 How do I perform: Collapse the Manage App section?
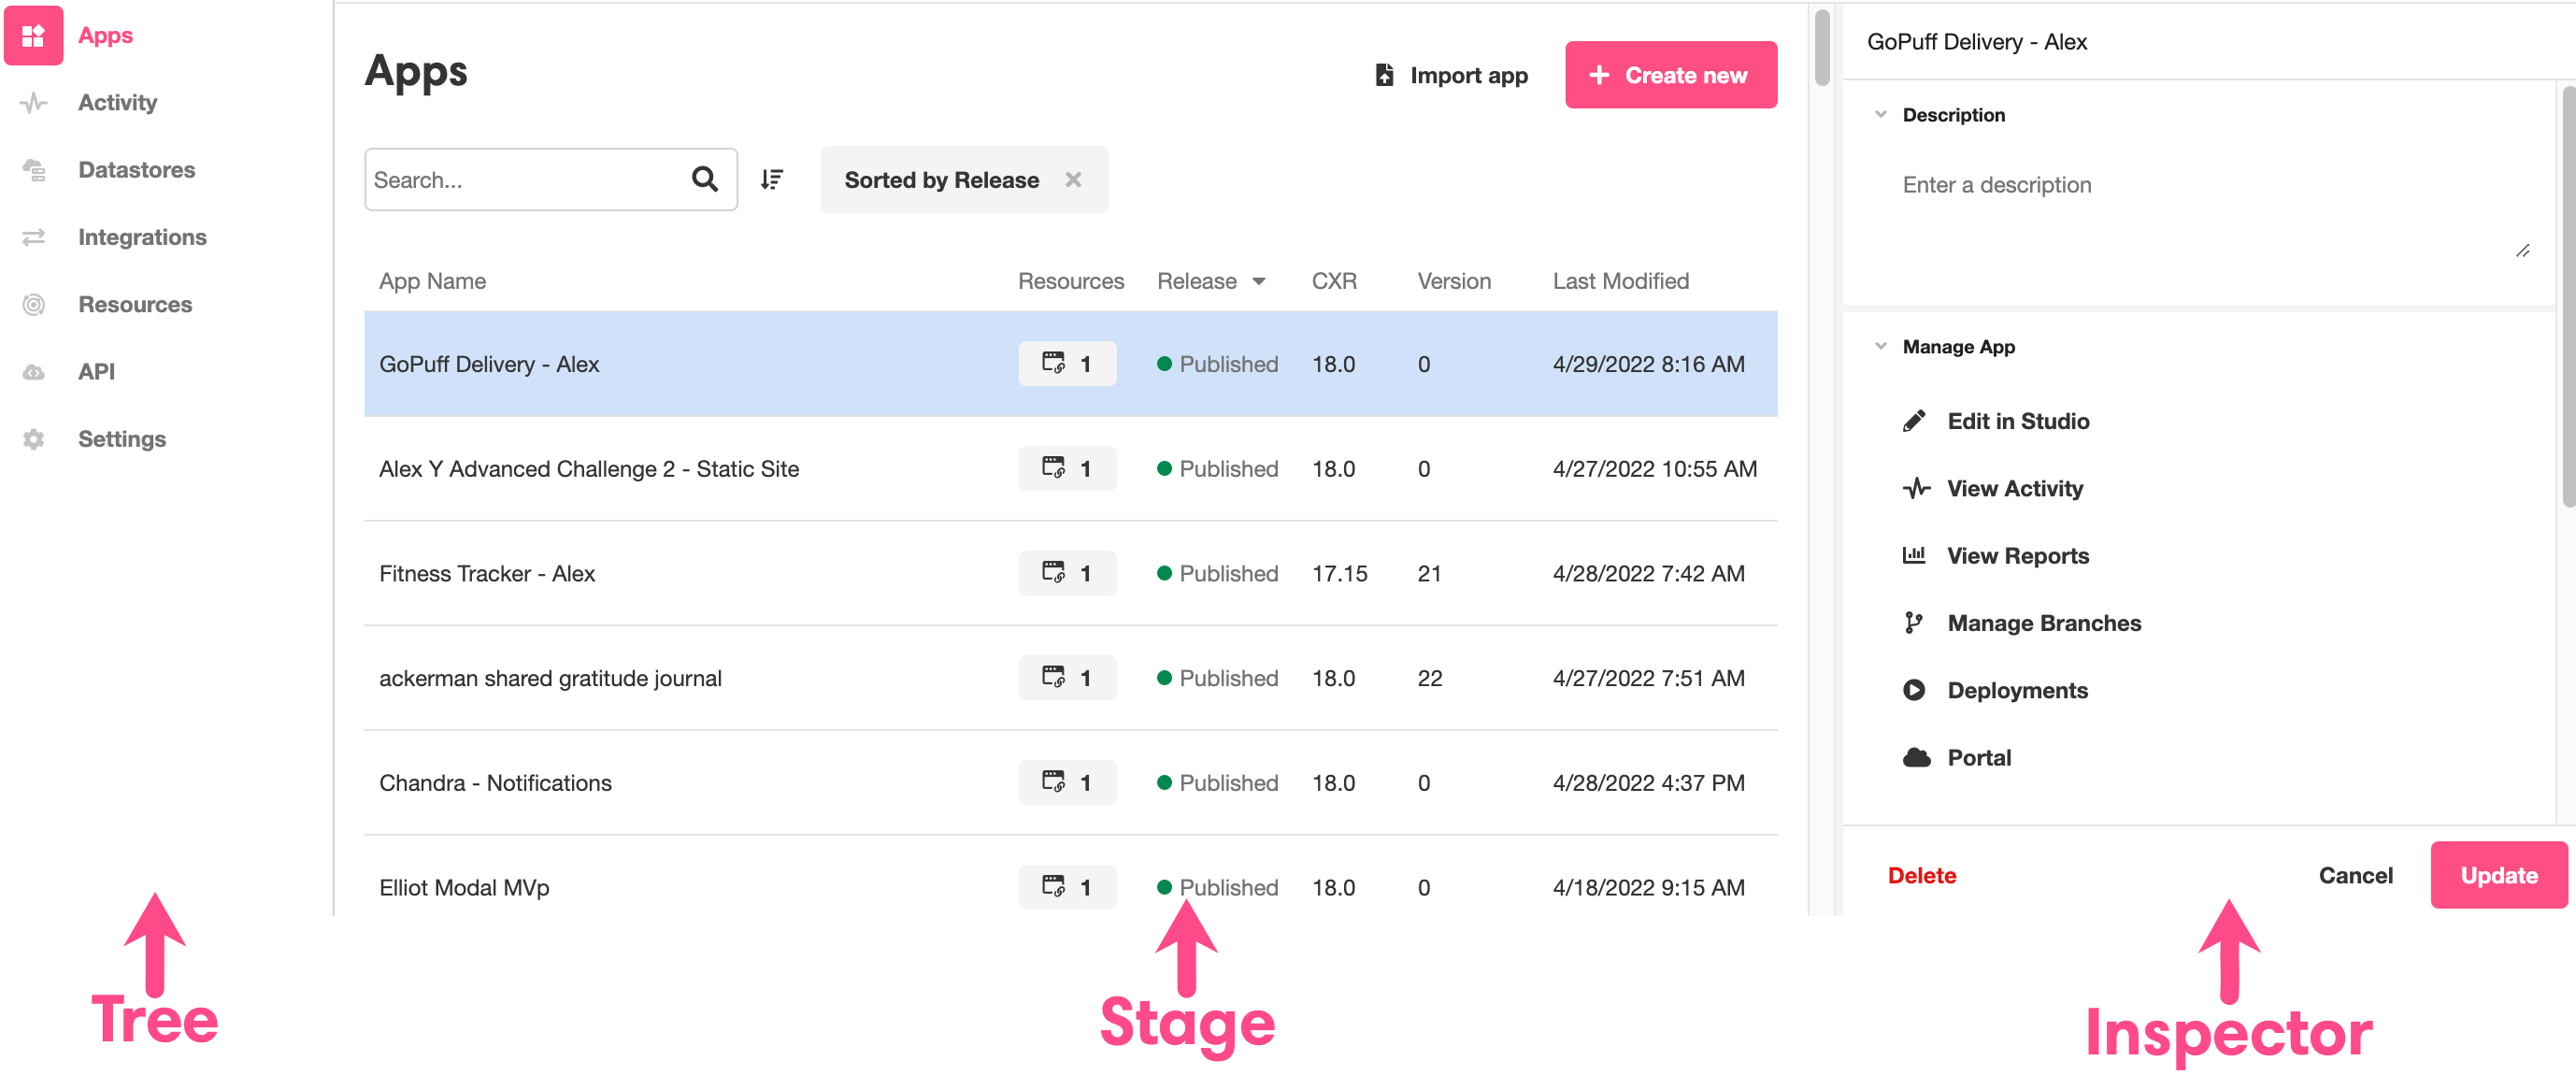[1880, 346]
